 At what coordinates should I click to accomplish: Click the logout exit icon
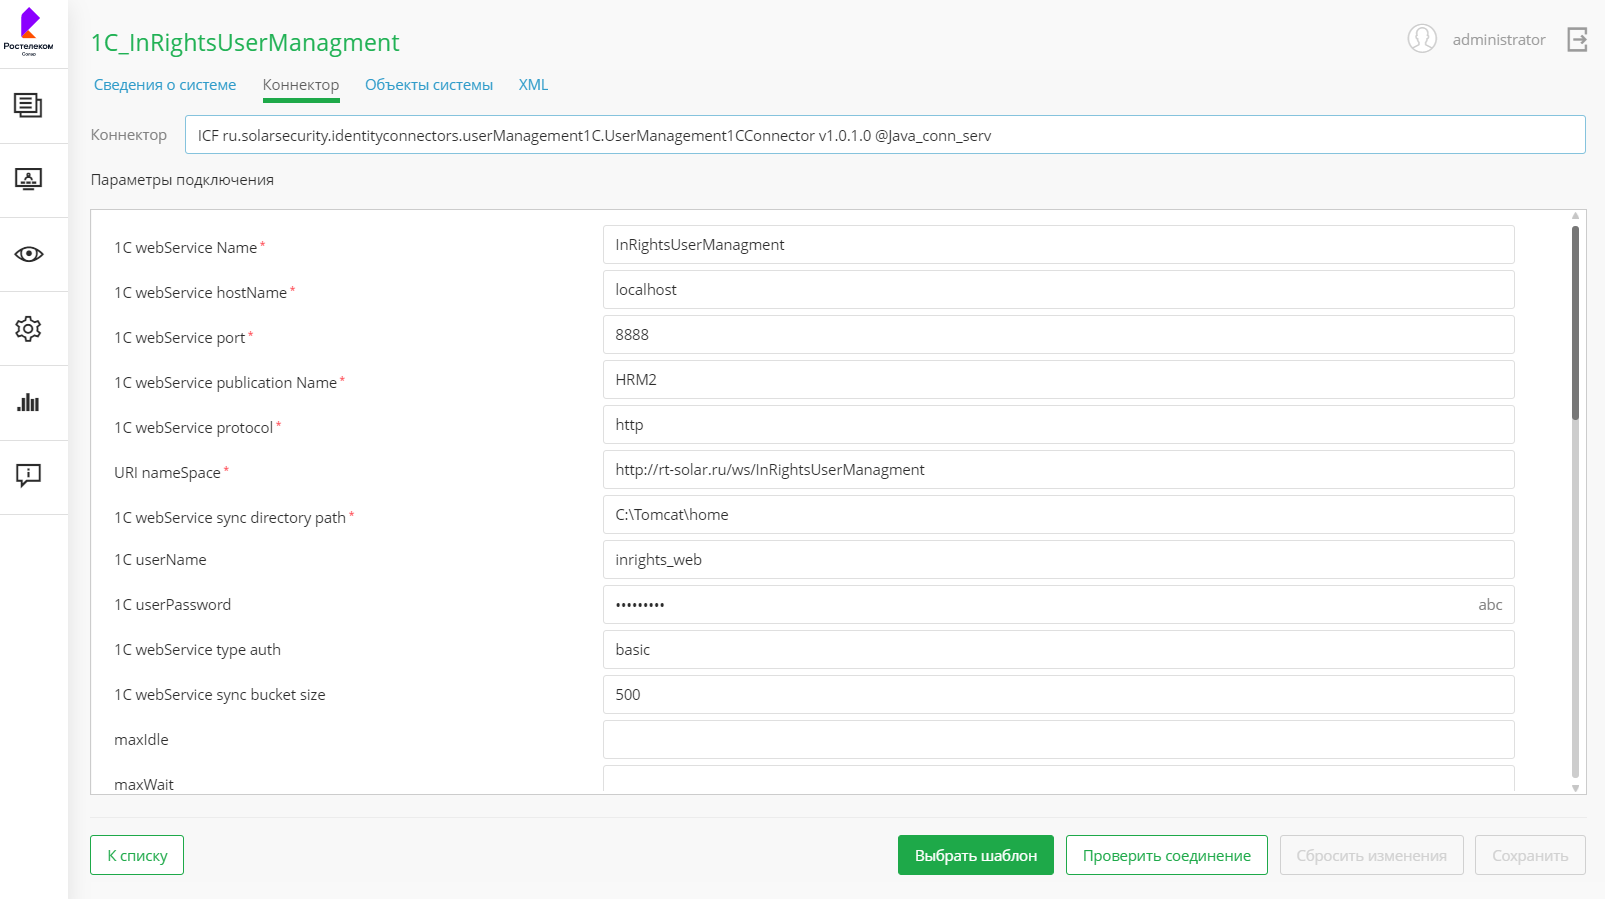click(x=1577, y=40)
